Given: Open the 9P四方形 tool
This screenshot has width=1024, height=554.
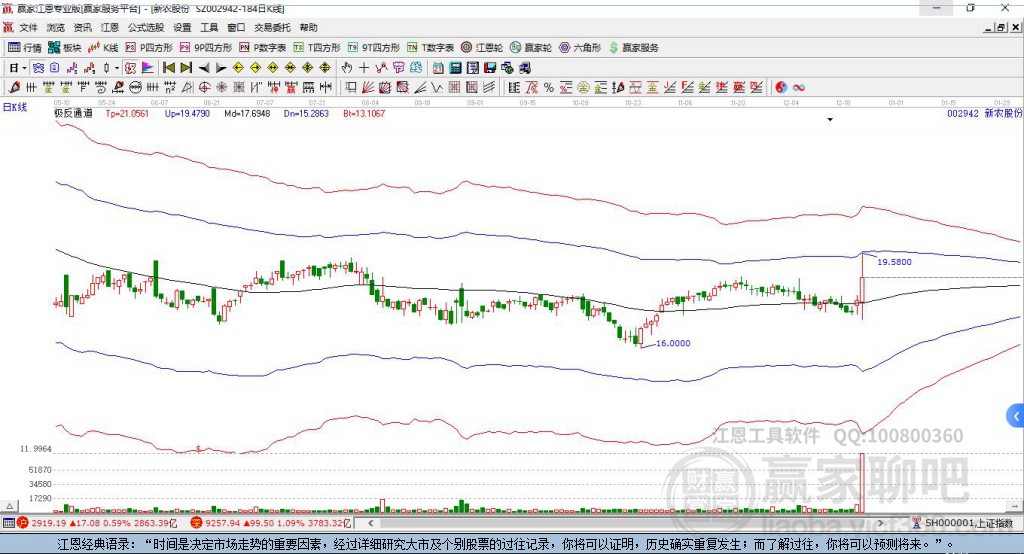Looking at the screenshot, I should tap(206, 48).
